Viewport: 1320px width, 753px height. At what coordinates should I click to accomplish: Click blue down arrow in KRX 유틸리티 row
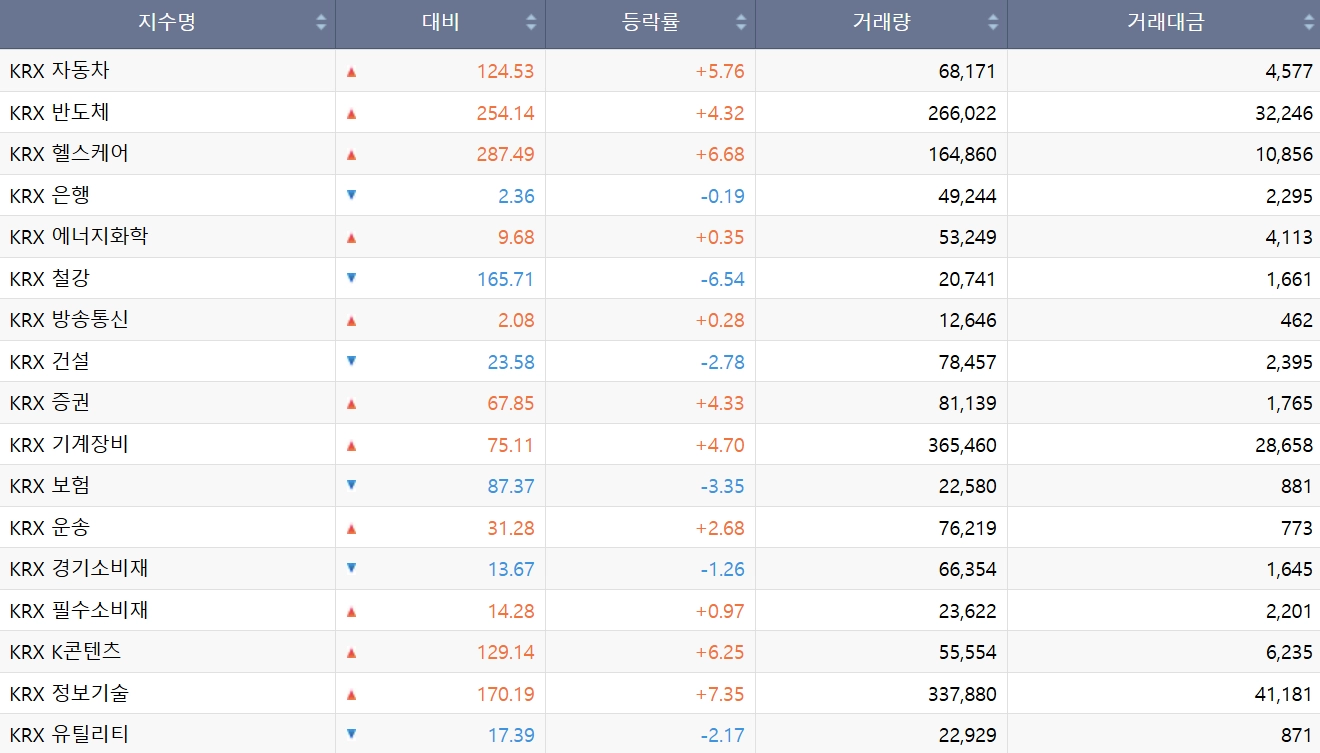(351, 734)
